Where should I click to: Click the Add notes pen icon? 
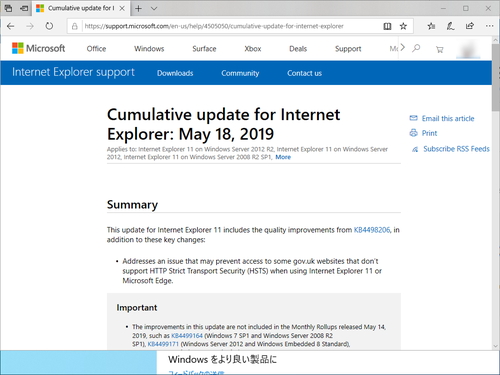click(x=451, y=26)
